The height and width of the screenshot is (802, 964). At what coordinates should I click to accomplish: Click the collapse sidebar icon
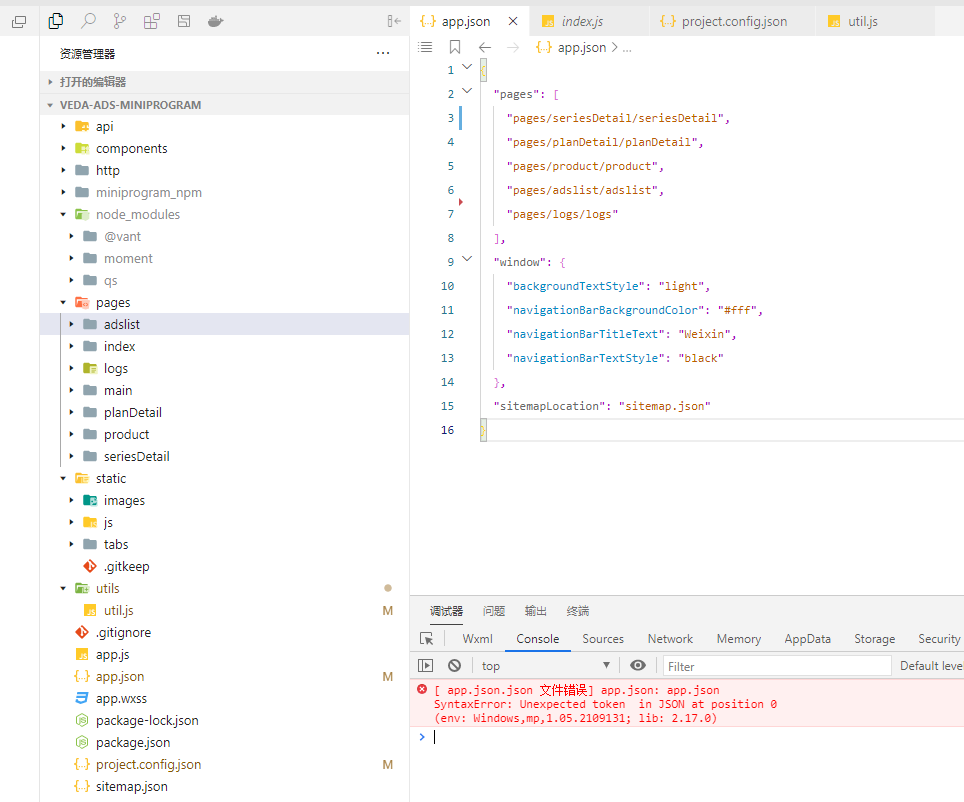click(x=394, y=22)
